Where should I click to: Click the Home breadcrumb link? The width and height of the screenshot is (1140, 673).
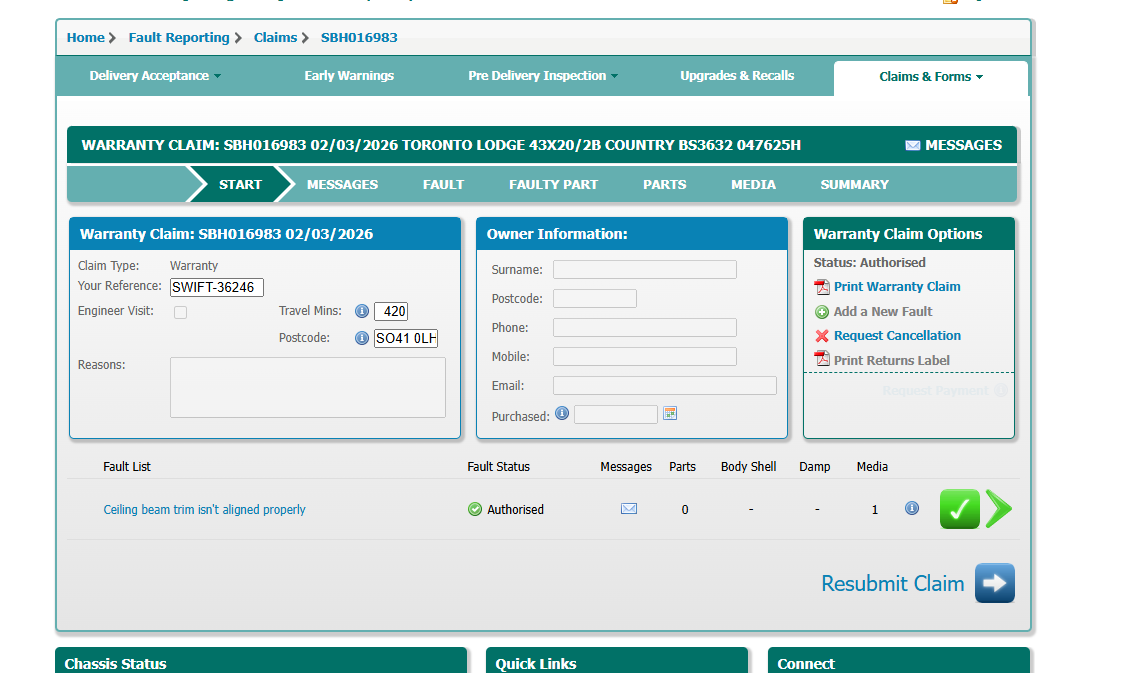[x=86, y=37]
